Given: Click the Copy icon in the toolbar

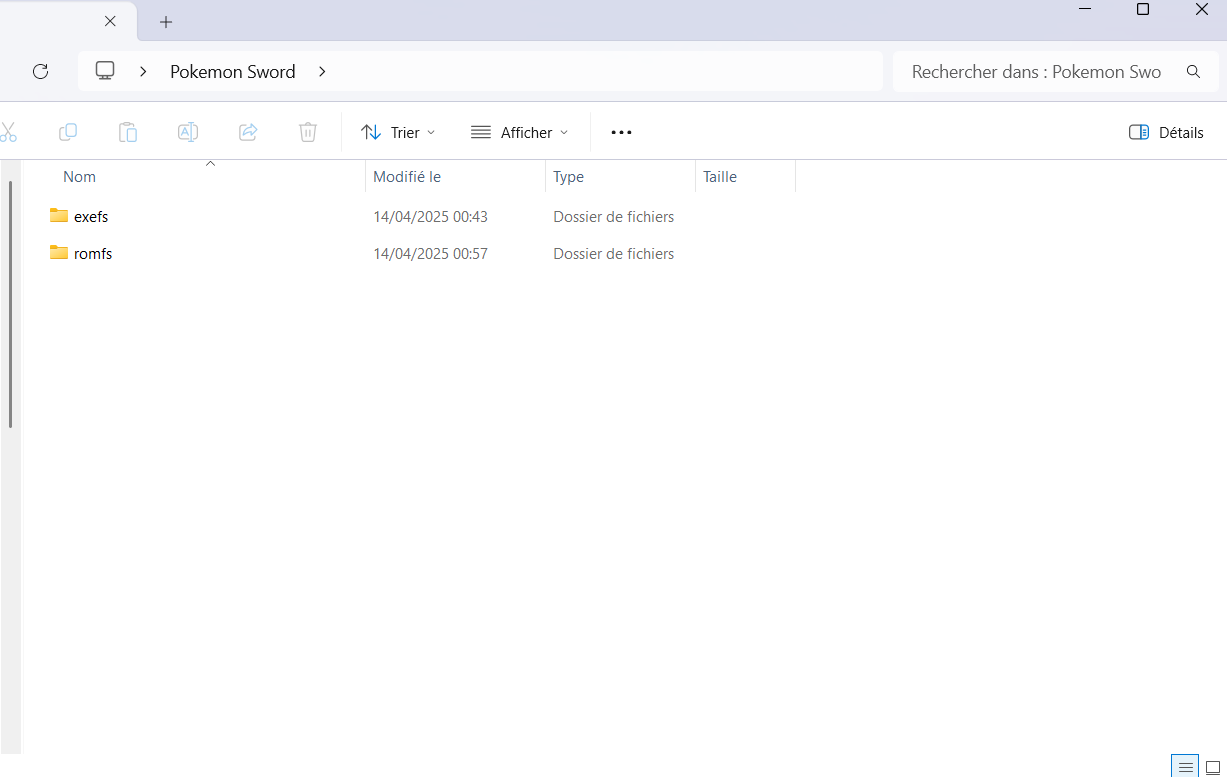Looking at the screenshot, I should click(x=68, y=132).
